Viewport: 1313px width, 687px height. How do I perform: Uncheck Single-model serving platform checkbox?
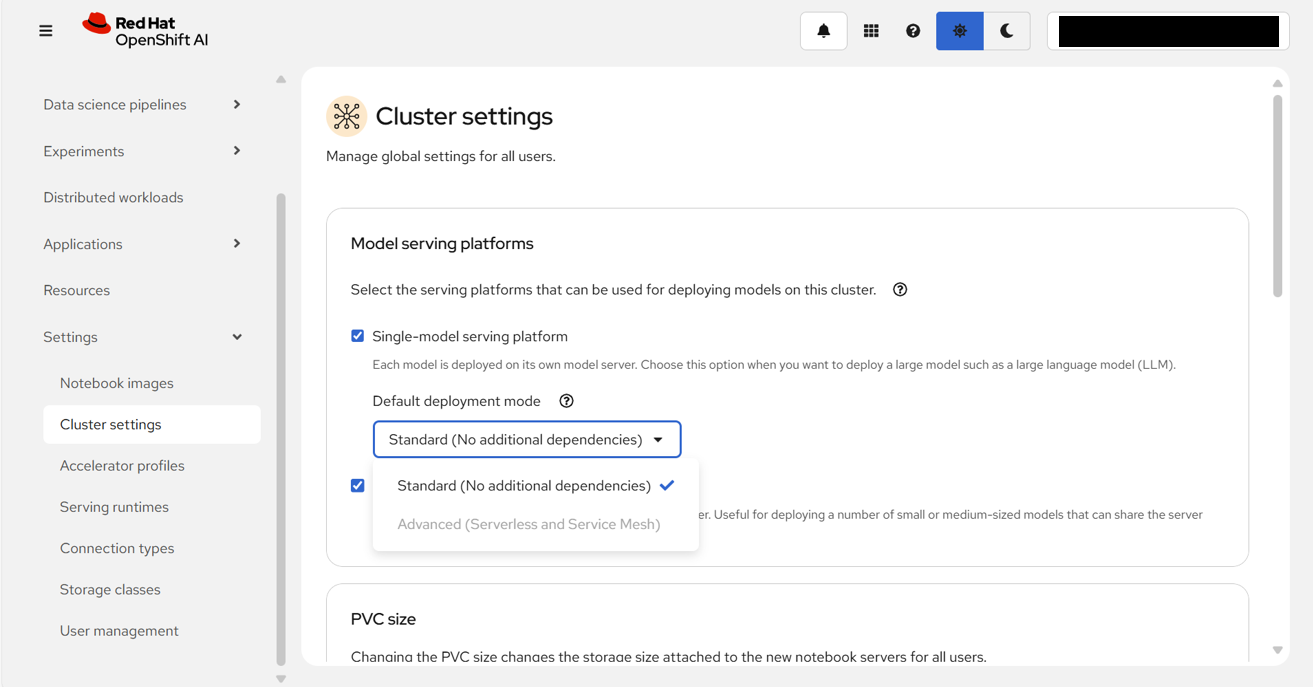(357, 336)
